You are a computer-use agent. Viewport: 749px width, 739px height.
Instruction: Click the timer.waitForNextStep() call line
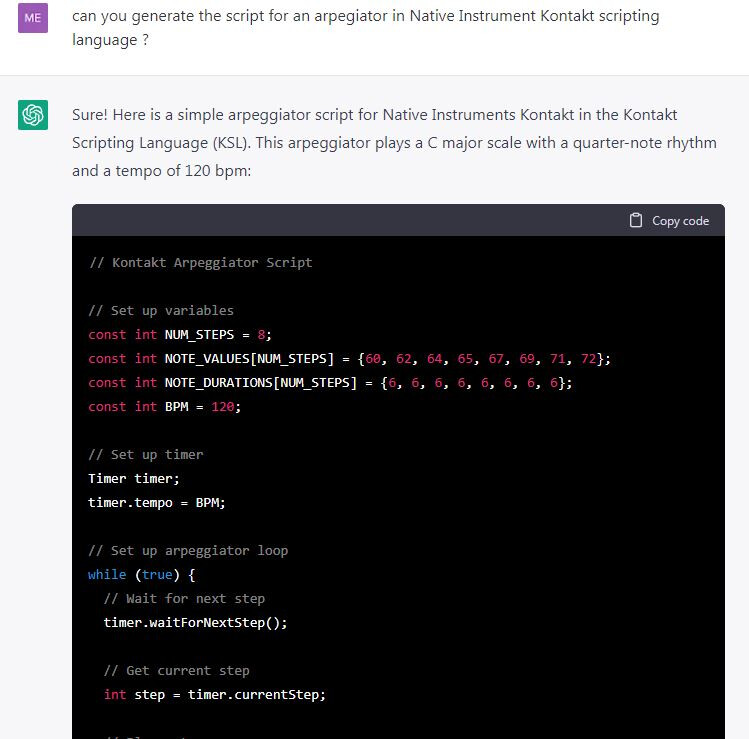(x=195, y=623)
